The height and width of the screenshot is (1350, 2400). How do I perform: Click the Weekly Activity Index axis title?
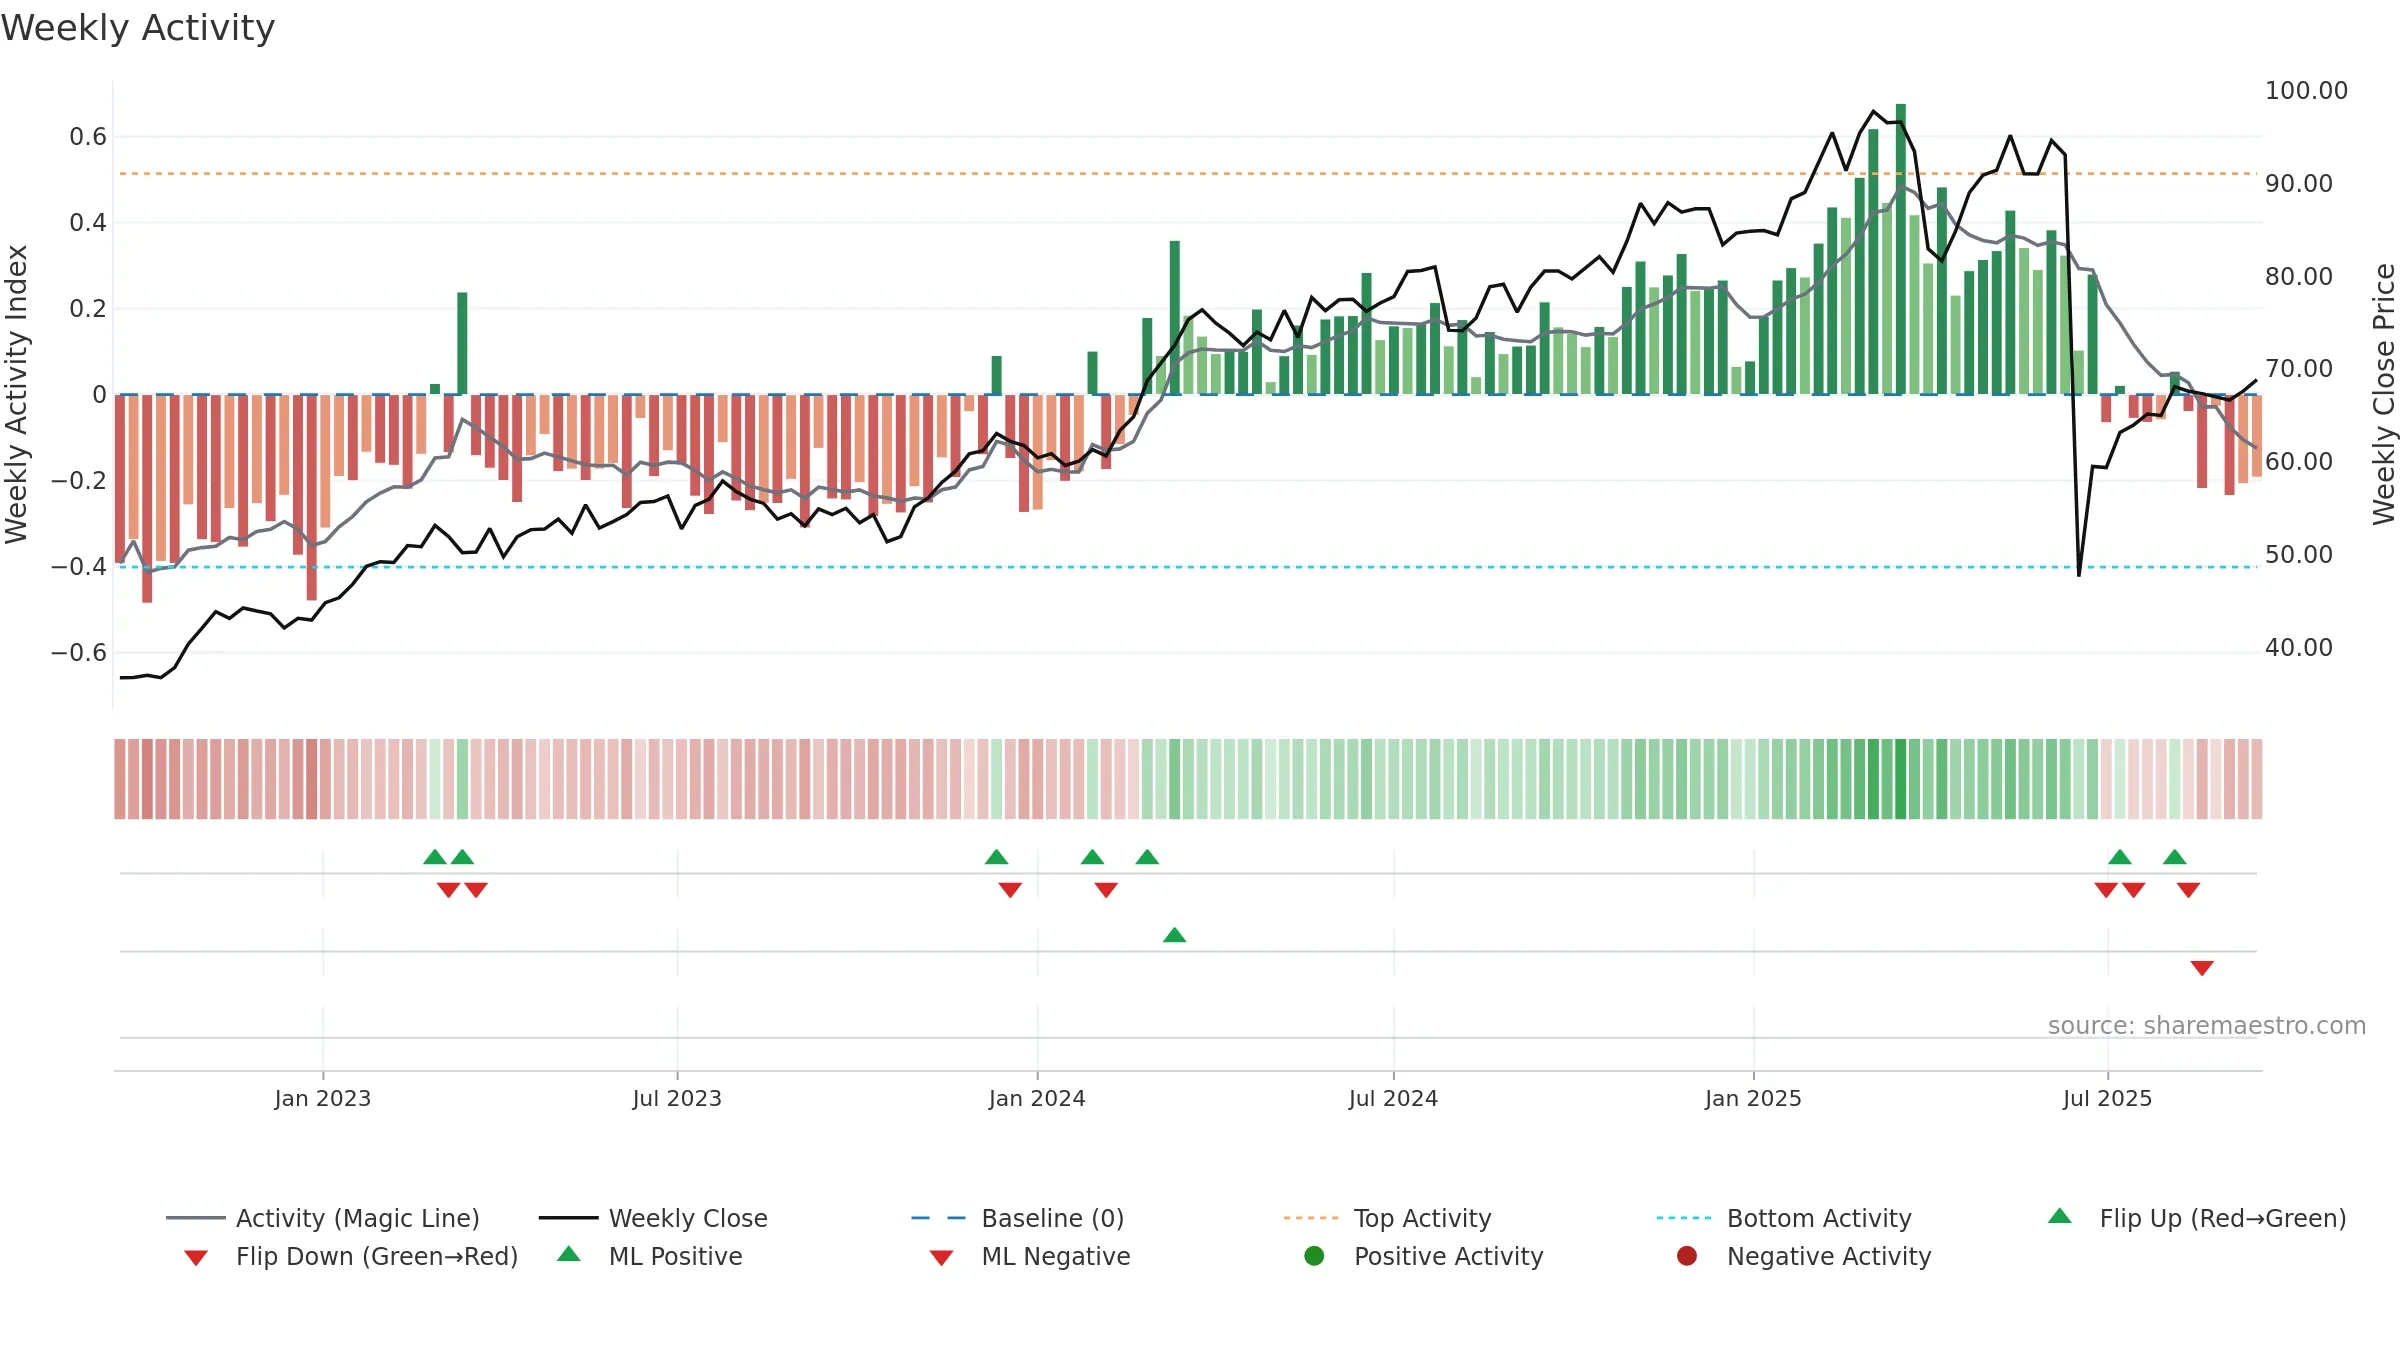click(x=16, y=394)
